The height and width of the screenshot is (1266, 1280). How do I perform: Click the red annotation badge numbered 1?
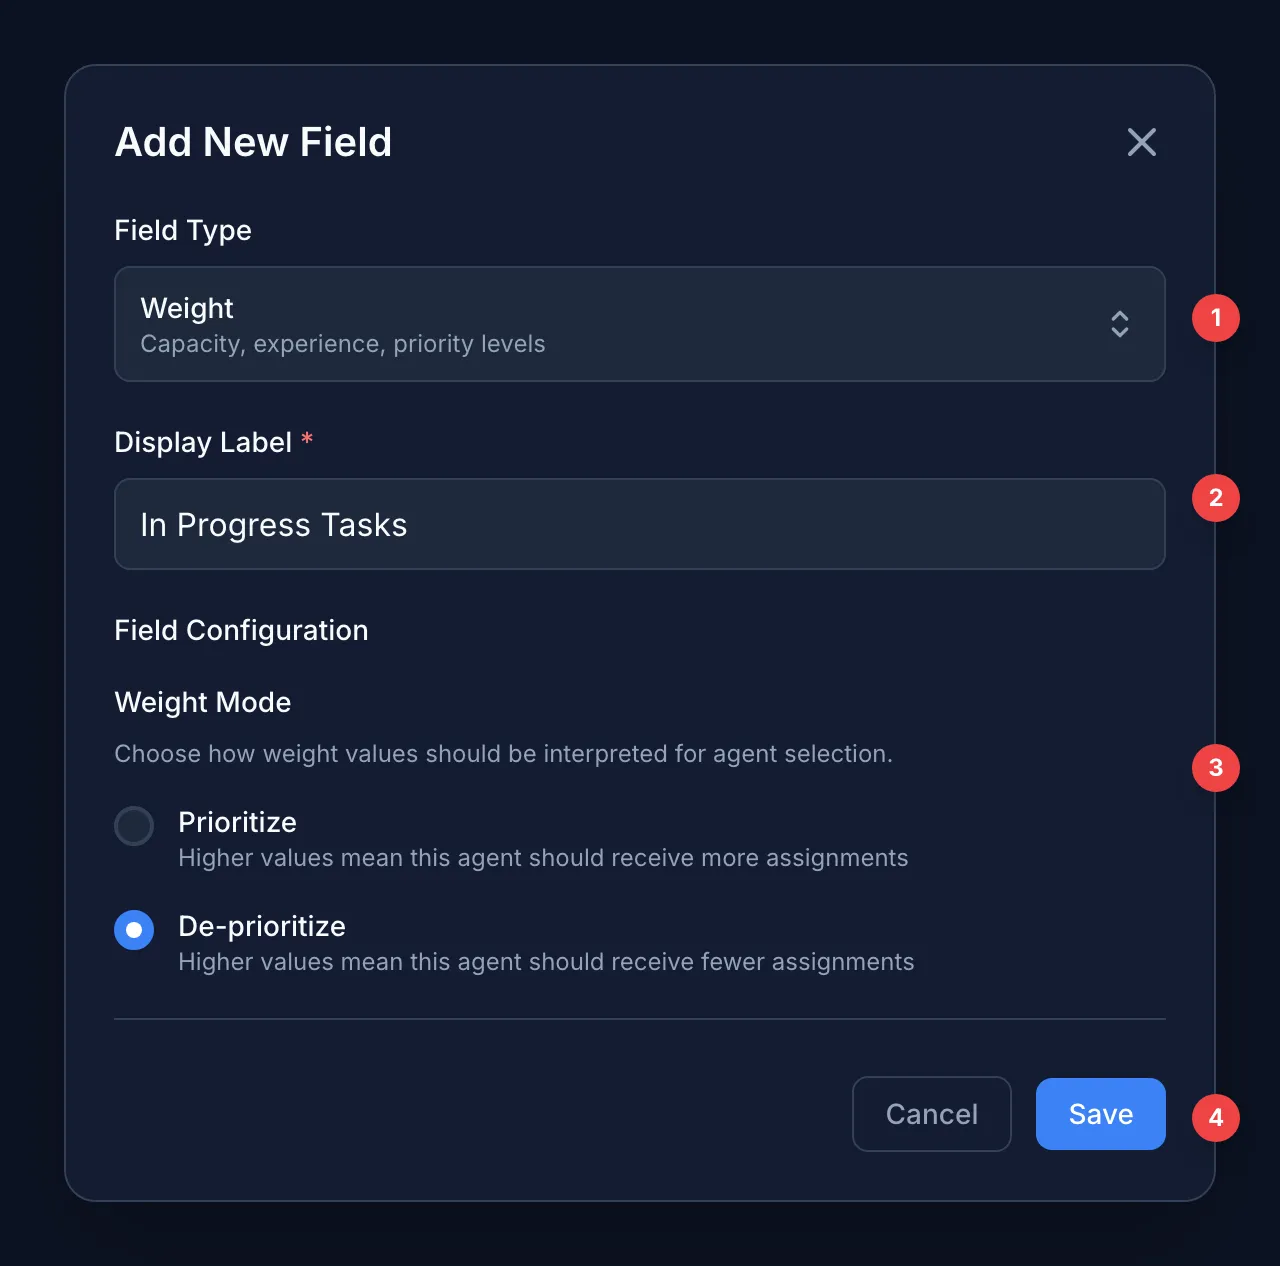pos(1215,318)
